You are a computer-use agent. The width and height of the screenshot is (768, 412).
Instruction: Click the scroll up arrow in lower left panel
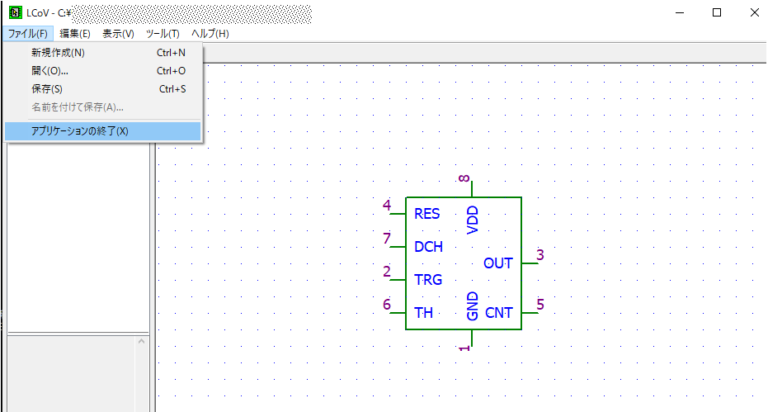[141, 343]
